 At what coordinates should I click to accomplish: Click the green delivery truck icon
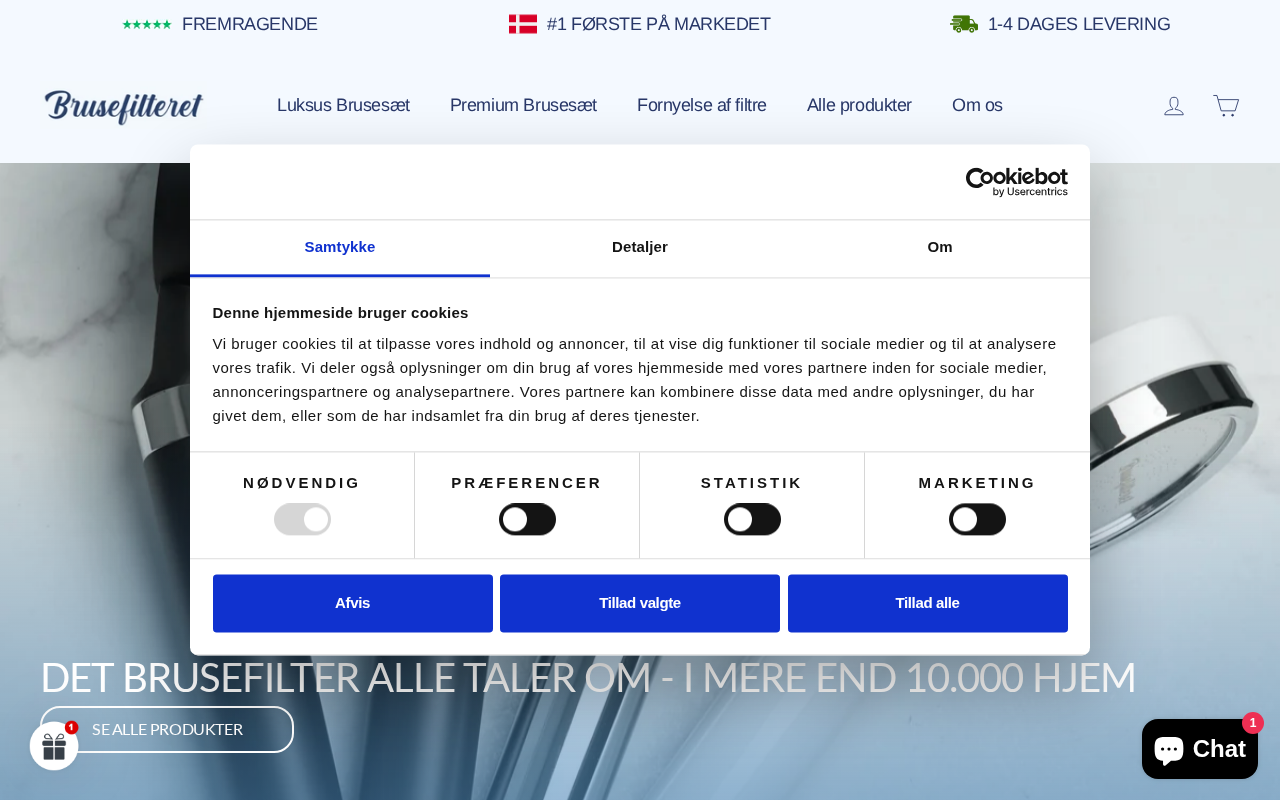click(x=964, y=24)
